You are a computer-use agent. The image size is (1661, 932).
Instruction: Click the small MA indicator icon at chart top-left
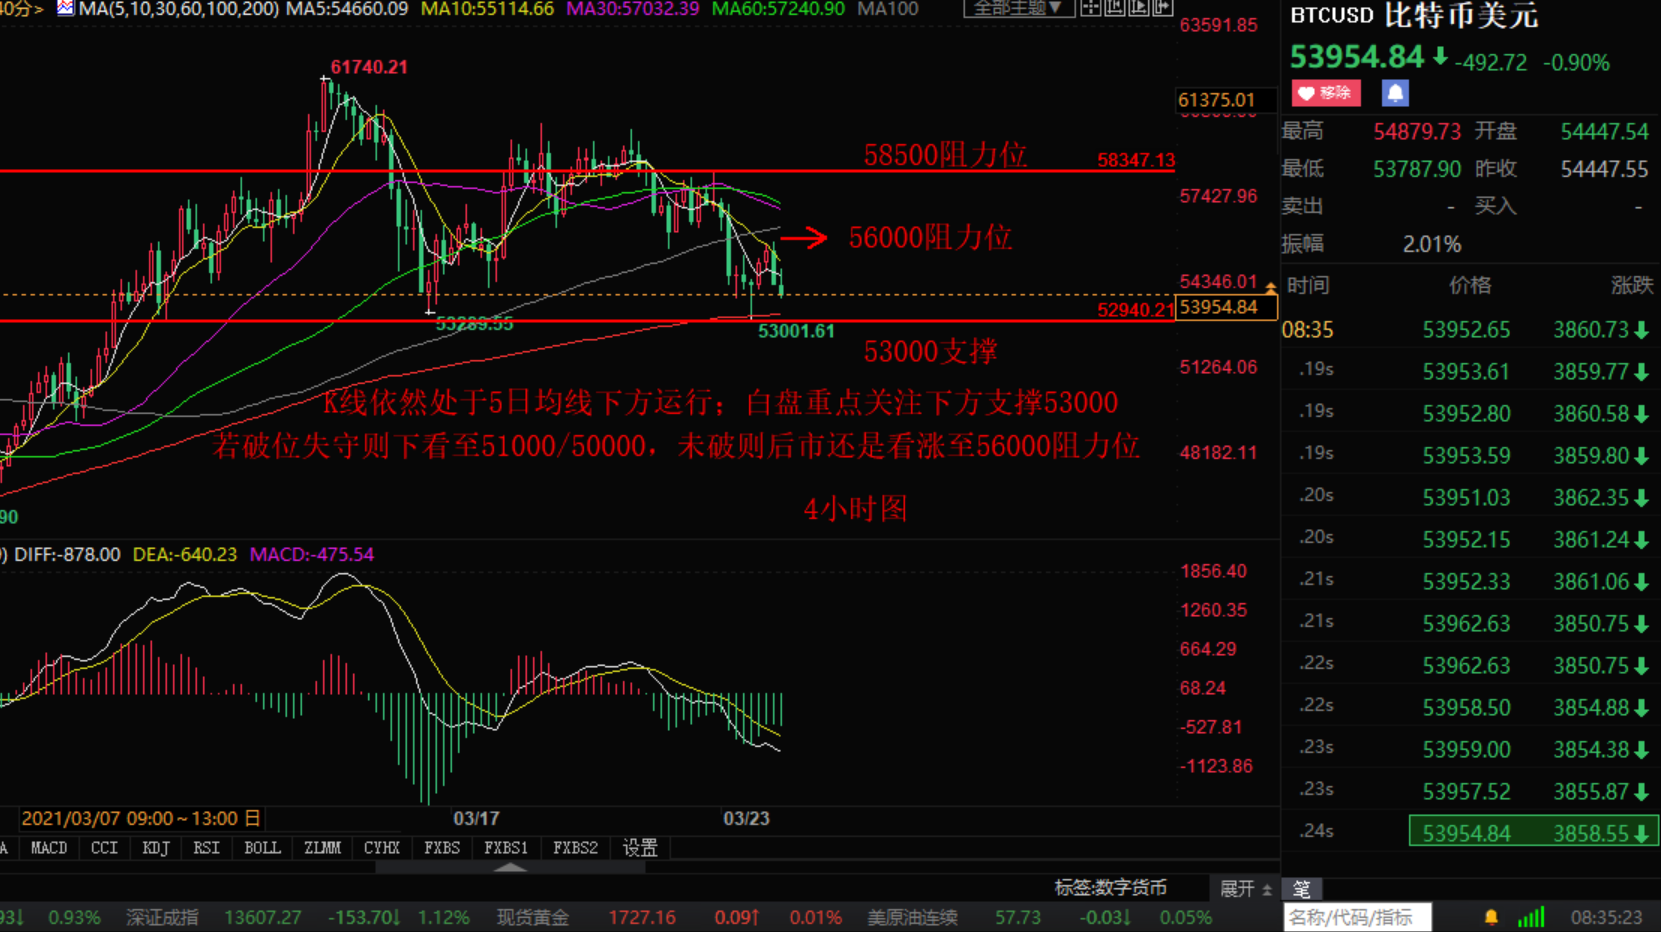[x=65, y=8]
